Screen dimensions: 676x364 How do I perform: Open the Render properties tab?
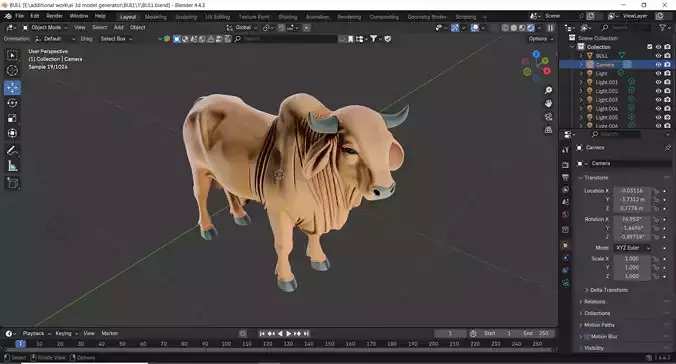tap(565, 165)
